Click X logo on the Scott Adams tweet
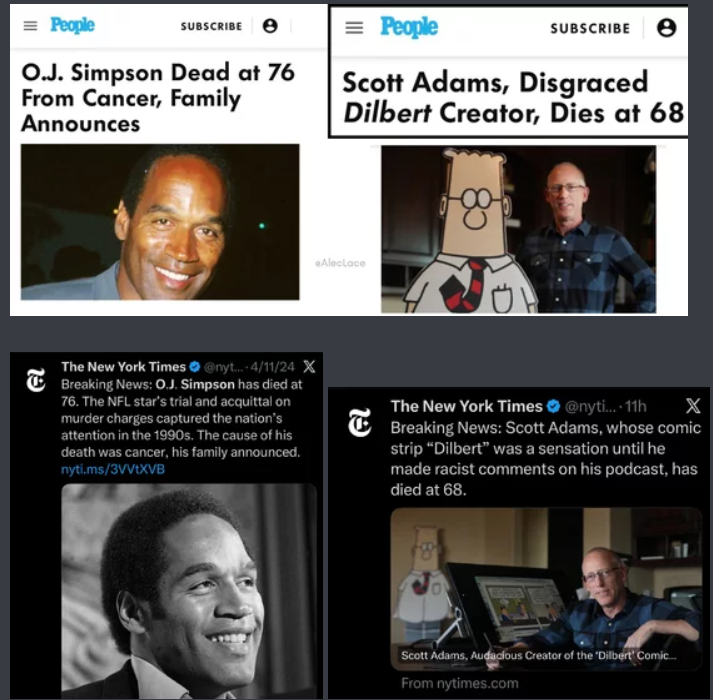The height and width of the screenshot is (700, 713). point(693,405)
